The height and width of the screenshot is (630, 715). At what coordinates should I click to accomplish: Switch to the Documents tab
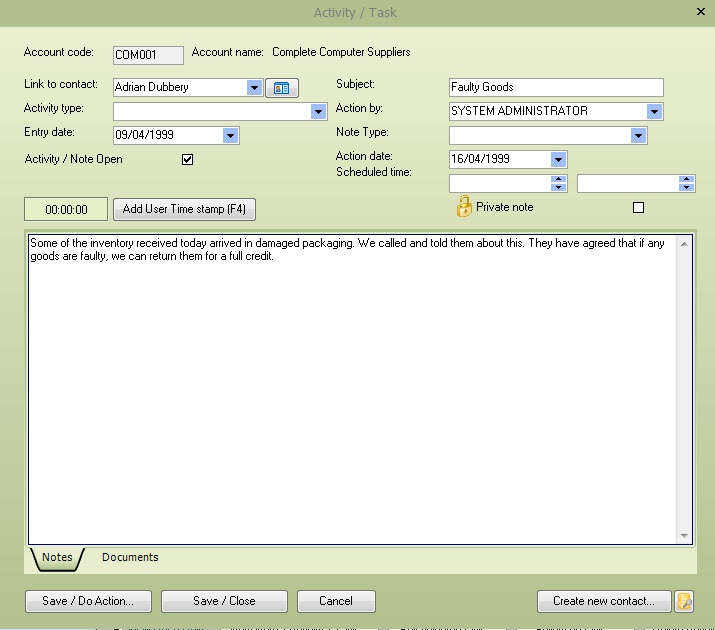point(130,558)
